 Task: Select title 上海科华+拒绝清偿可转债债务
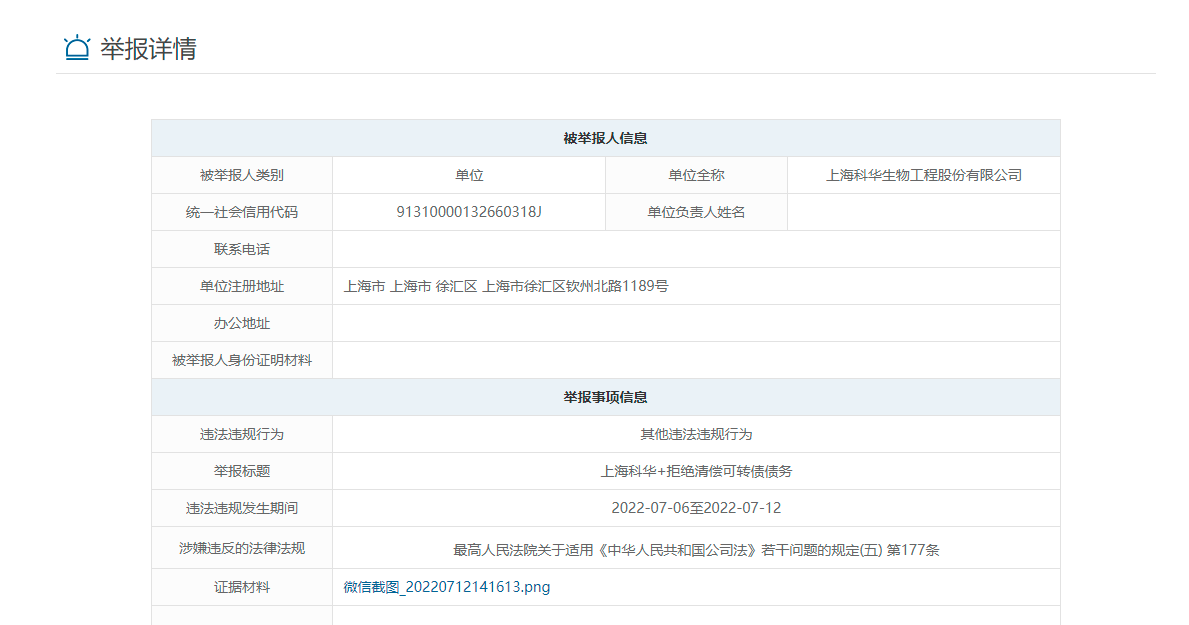point(696,472)
